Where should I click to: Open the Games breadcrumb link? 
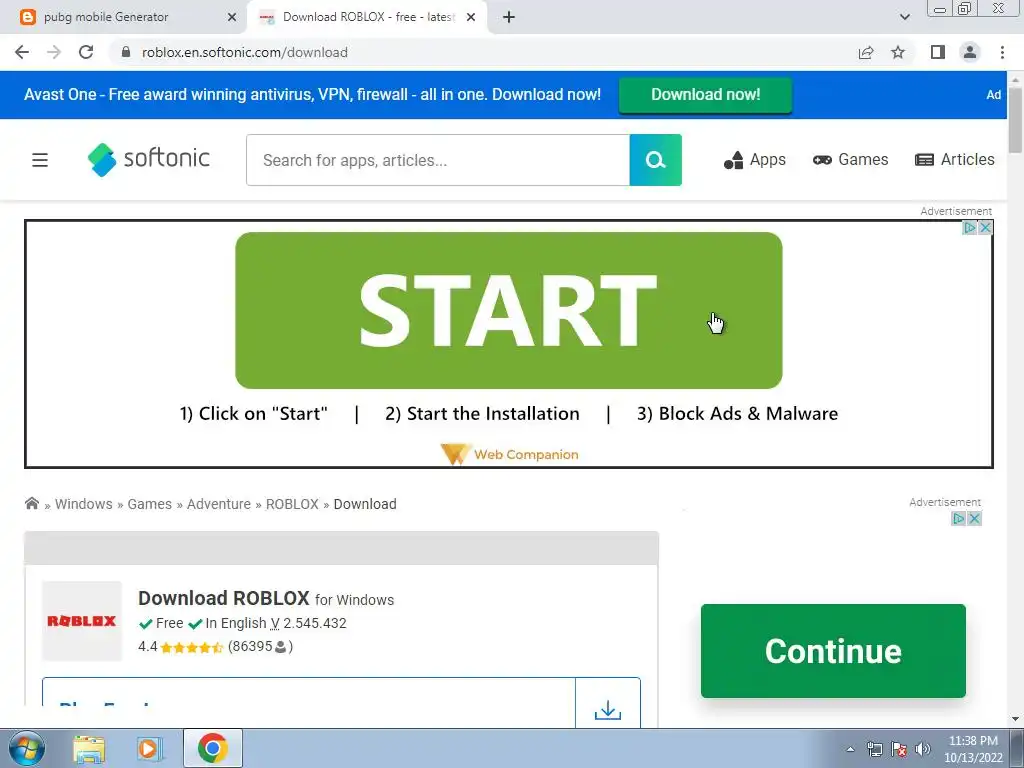[x=150, y=504]
